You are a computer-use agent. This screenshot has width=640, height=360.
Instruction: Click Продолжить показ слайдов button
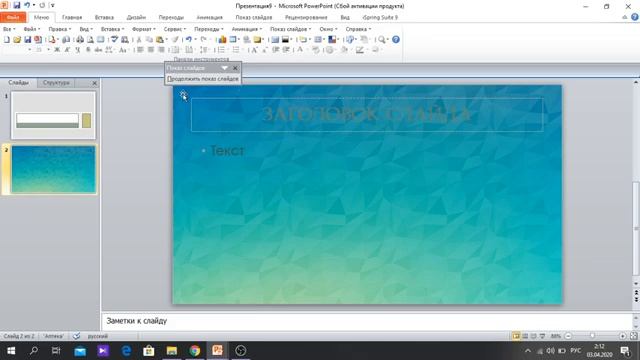pos(203,79)
